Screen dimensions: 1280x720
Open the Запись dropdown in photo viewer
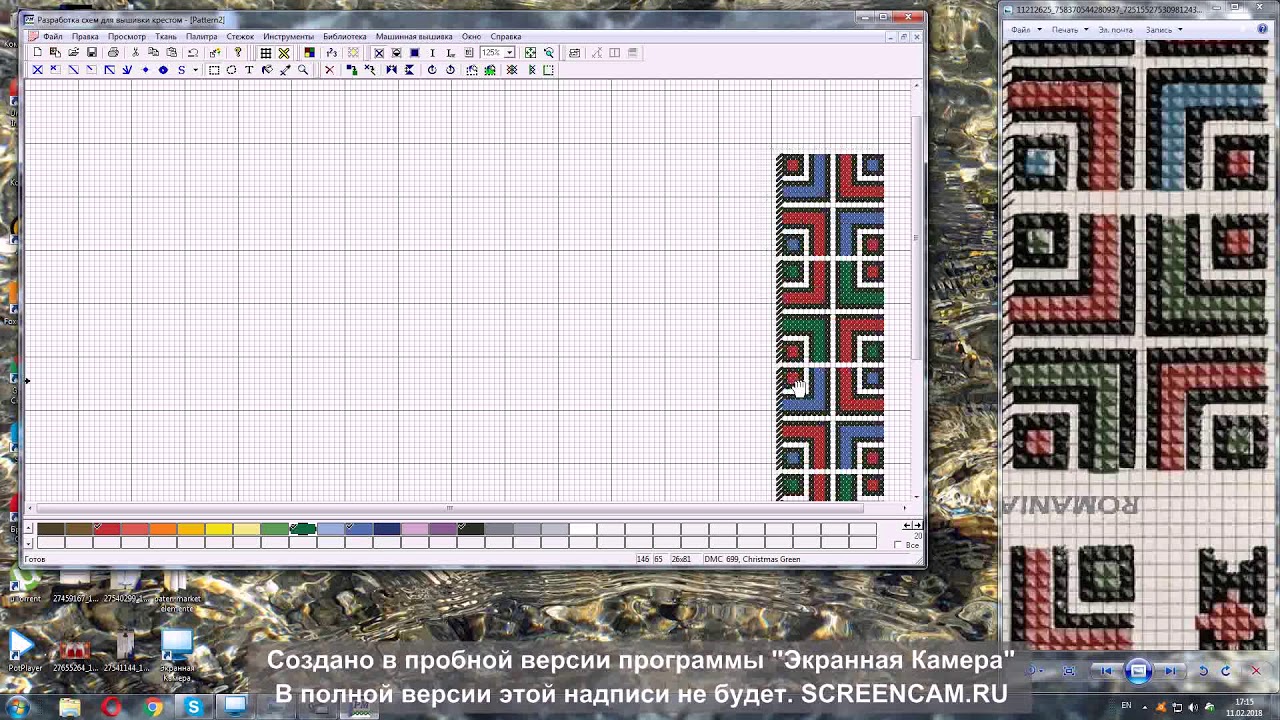pos(1164,30)
